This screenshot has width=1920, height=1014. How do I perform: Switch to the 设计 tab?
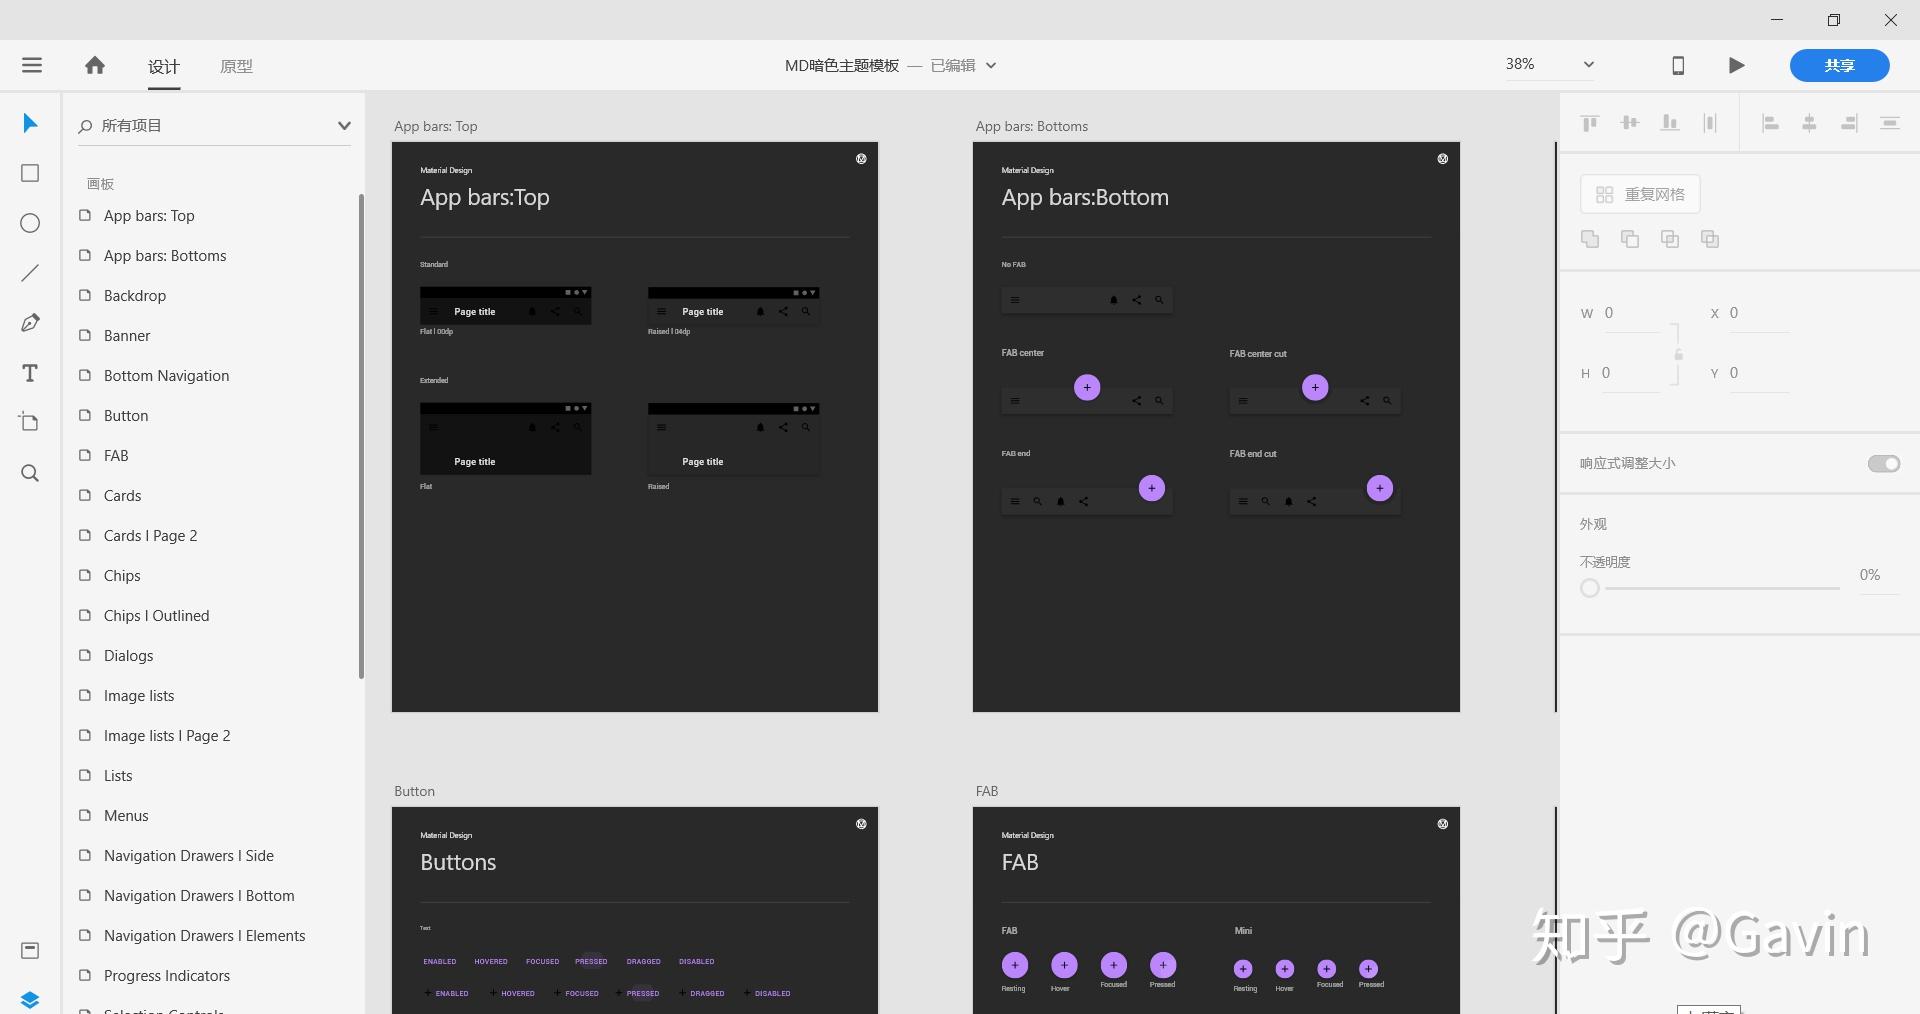coord(164,66)
